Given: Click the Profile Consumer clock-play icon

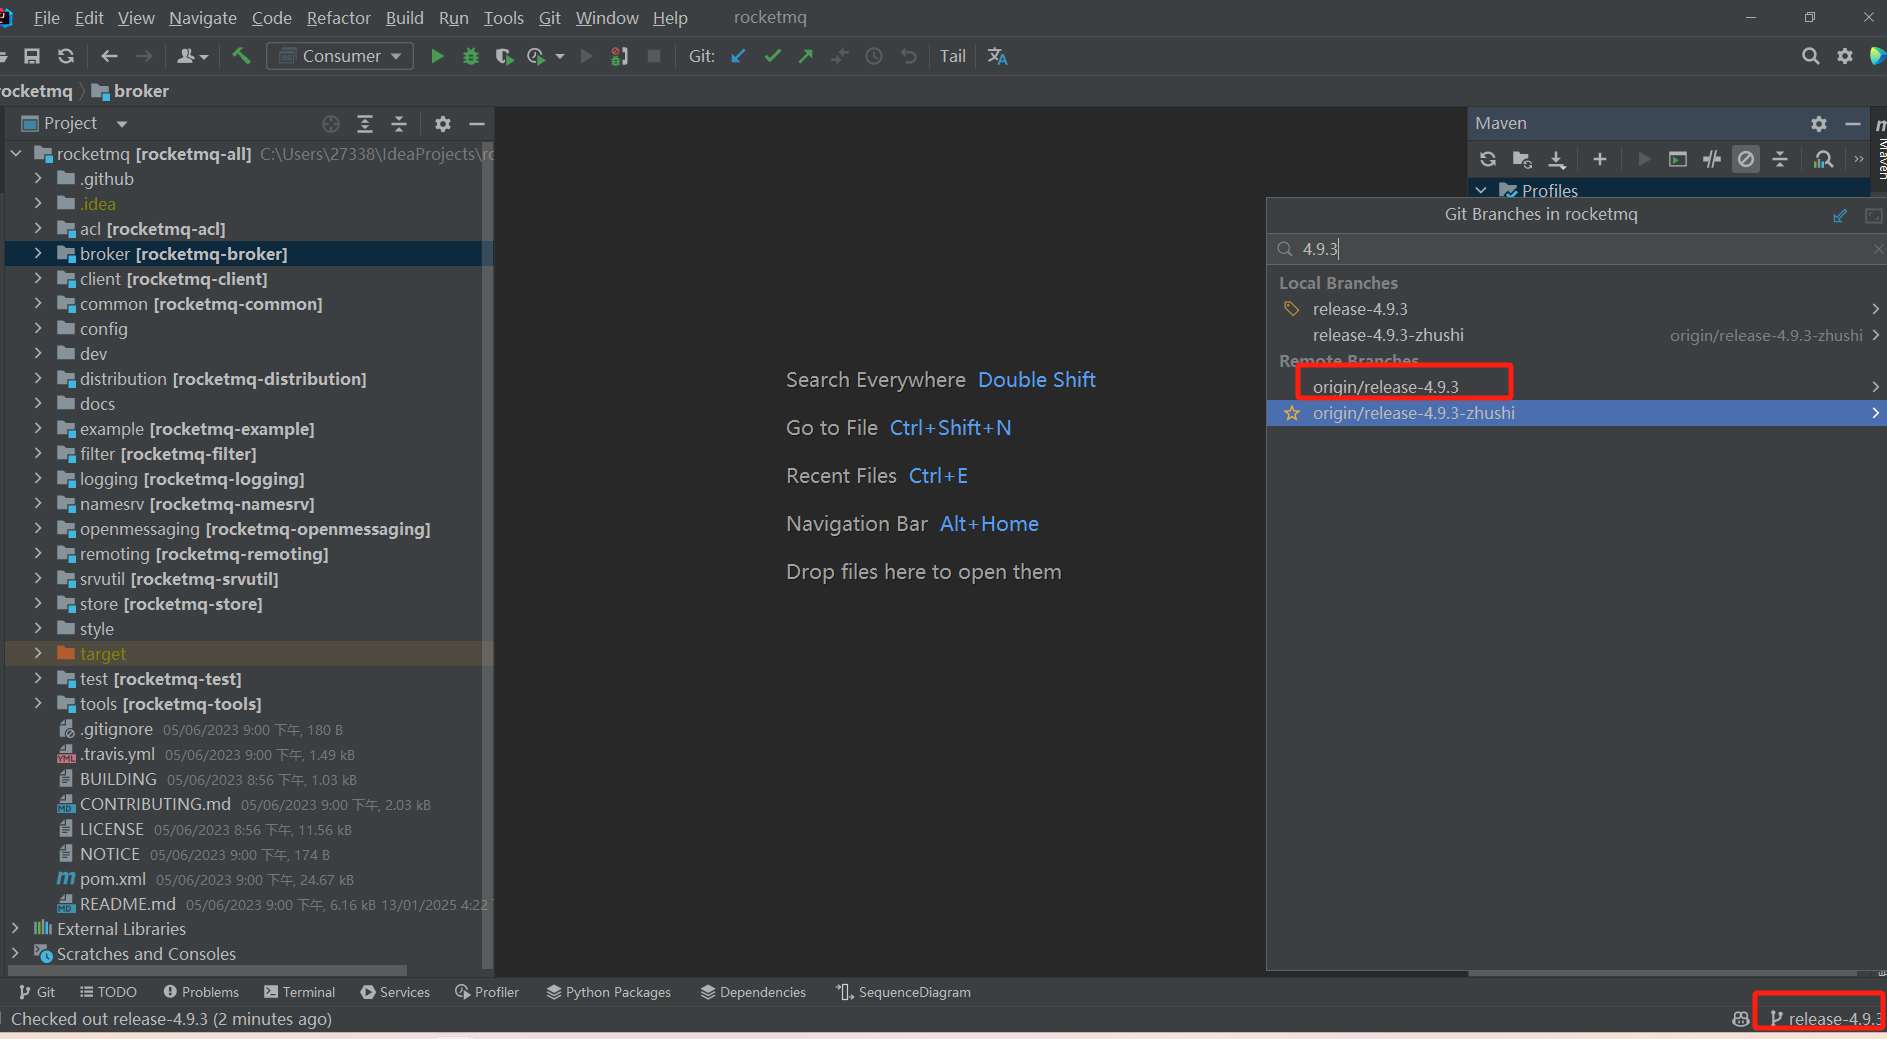Looking at the screenshot, I should [537, 56].
